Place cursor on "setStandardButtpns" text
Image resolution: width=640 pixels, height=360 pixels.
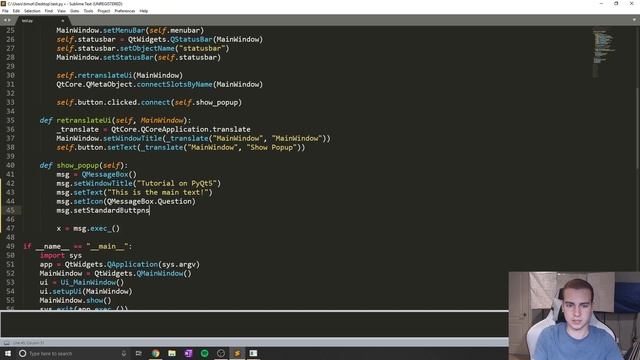(111, 210)
